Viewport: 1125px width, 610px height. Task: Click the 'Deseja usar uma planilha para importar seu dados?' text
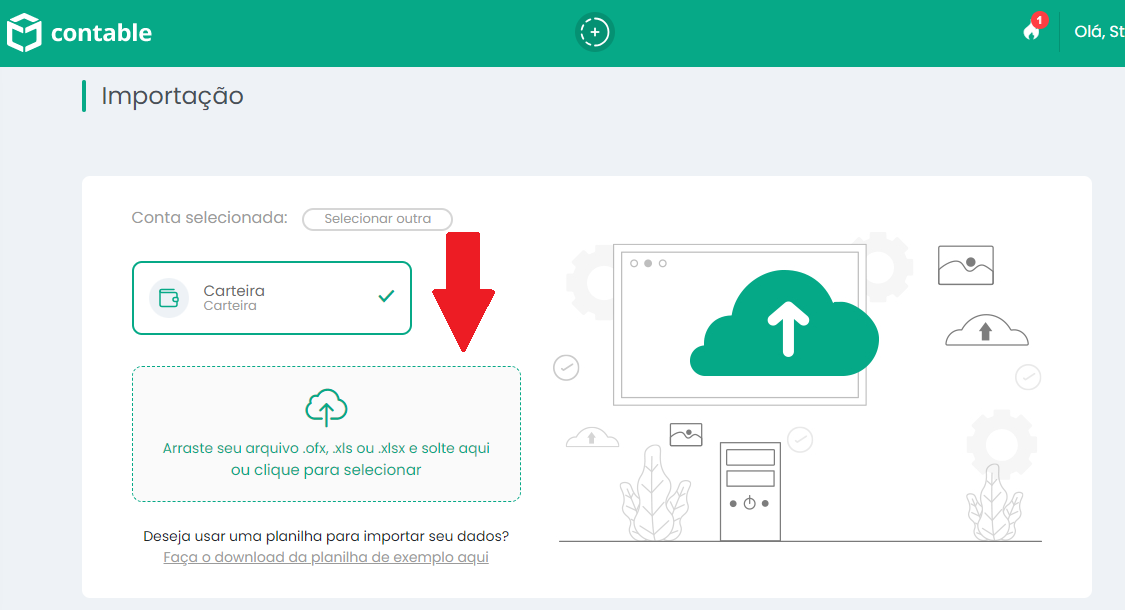326,536
